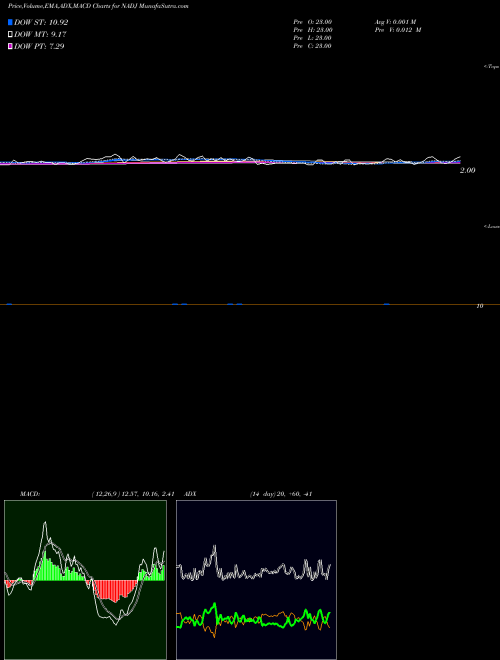Click the white DOW MT legend swatch
Screen dimensions: 500x660
tap(10, 35)
